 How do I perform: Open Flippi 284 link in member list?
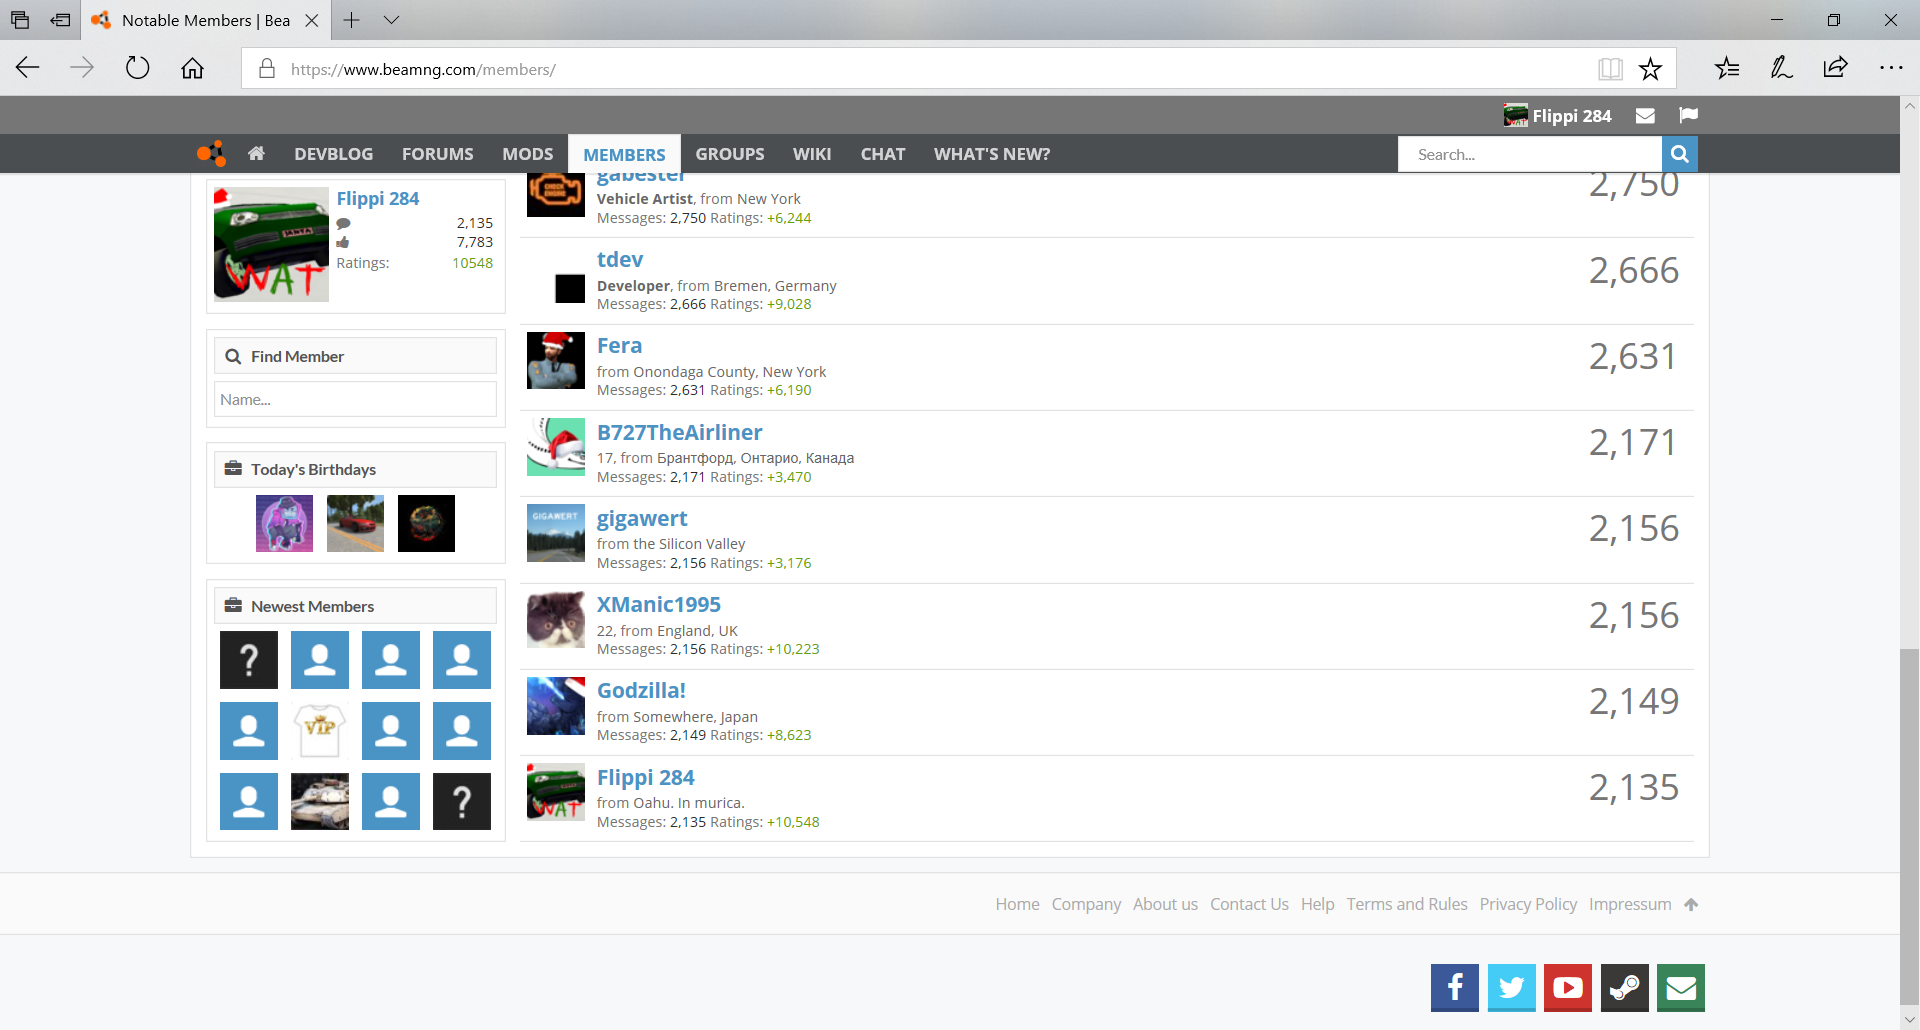(646, 777)
